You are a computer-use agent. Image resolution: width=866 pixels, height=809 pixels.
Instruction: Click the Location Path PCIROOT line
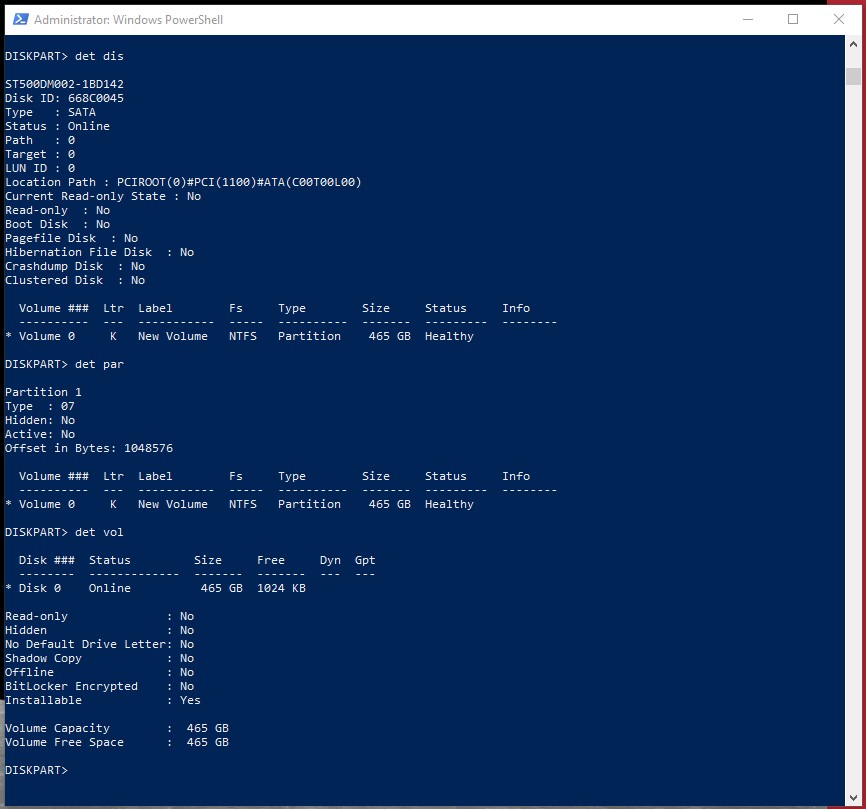(x=183, y=182)
